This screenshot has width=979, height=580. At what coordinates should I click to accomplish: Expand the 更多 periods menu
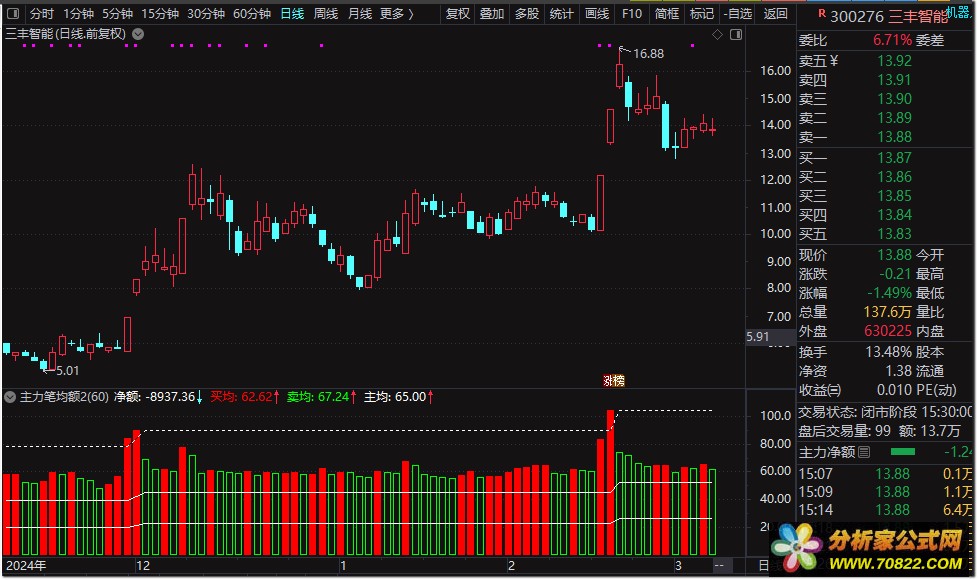(x=397, y=14)
